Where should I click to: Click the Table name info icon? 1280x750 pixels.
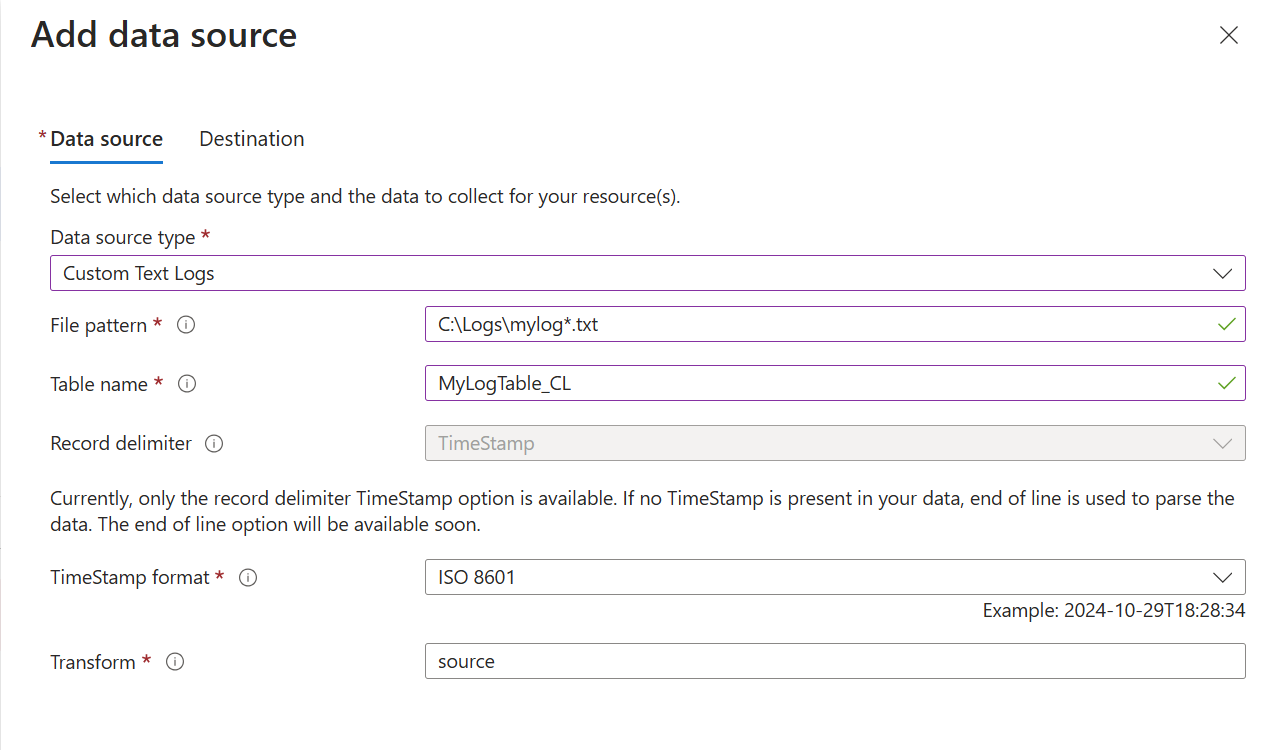(186, 384)
